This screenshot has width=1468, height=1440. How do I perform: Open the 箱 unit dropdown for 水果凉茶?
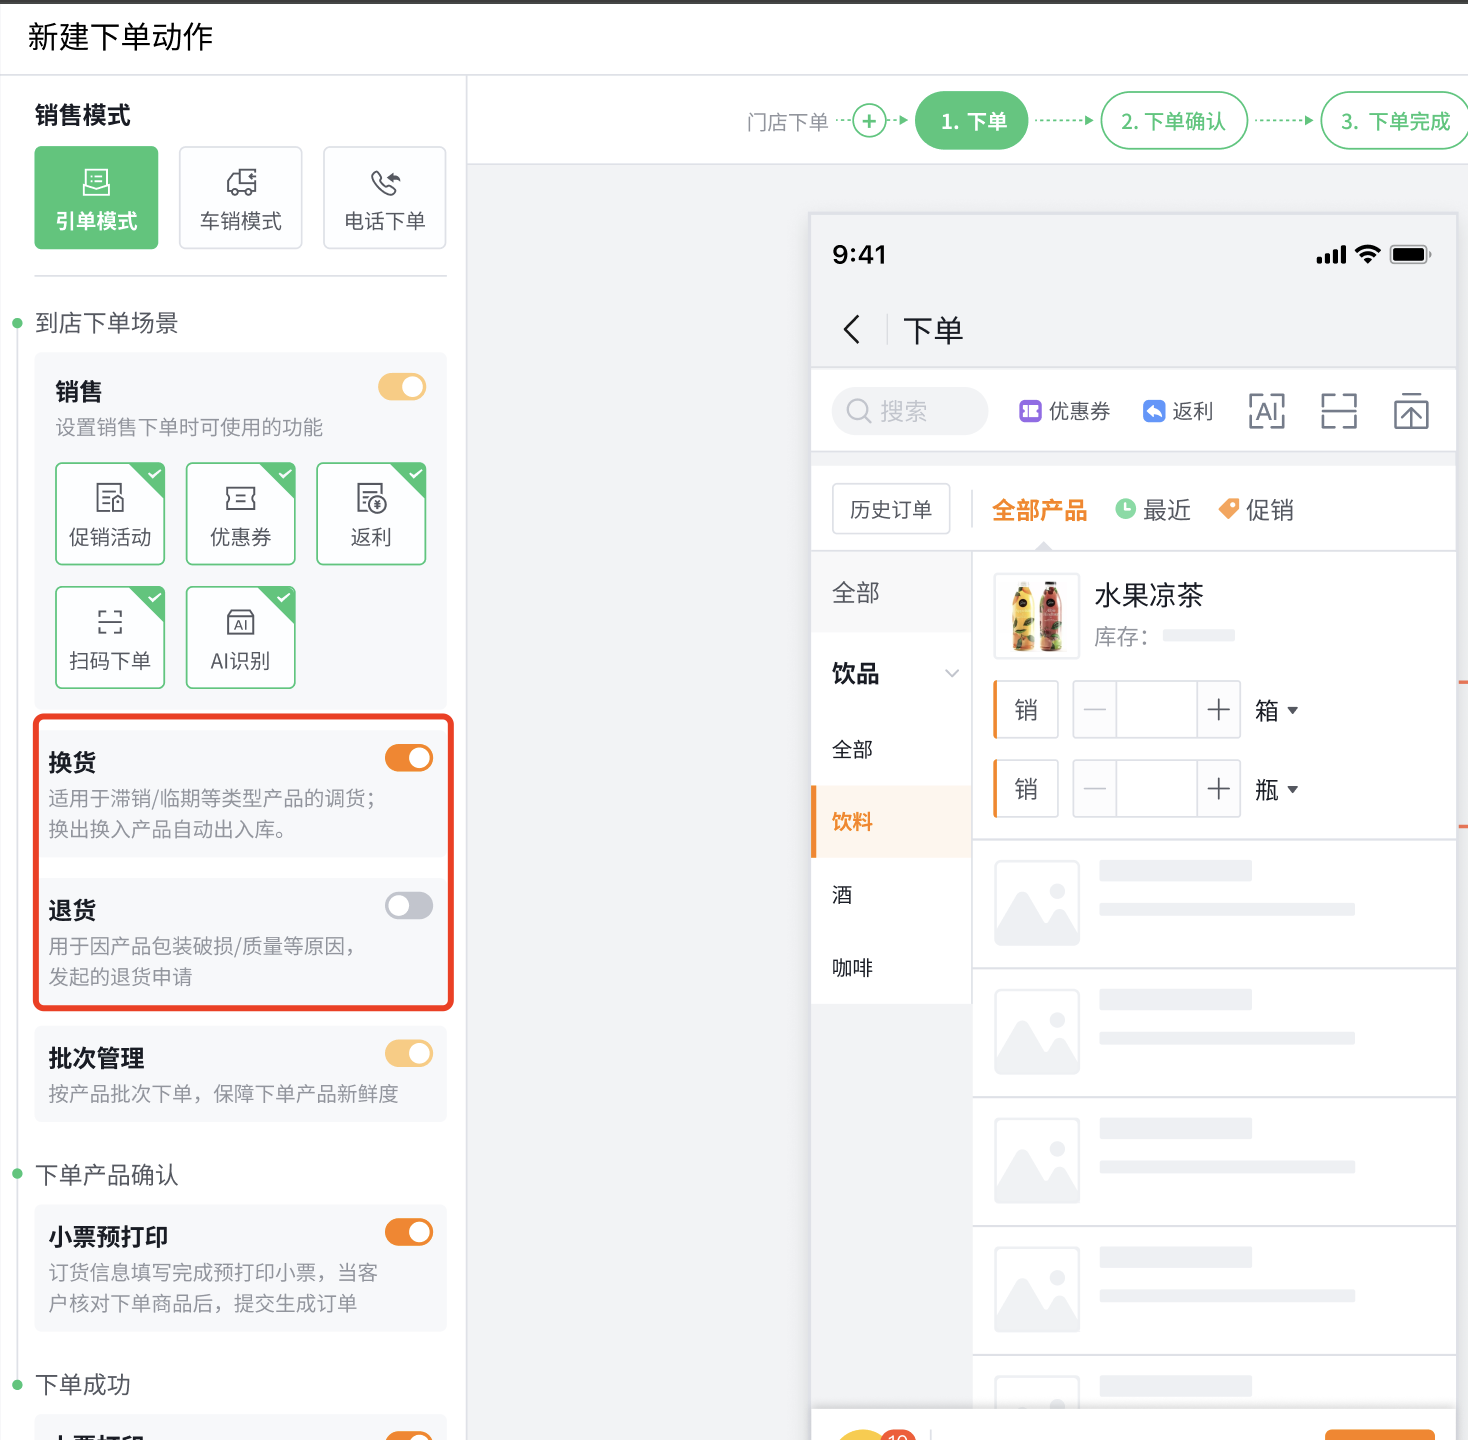click(1277, 709)
